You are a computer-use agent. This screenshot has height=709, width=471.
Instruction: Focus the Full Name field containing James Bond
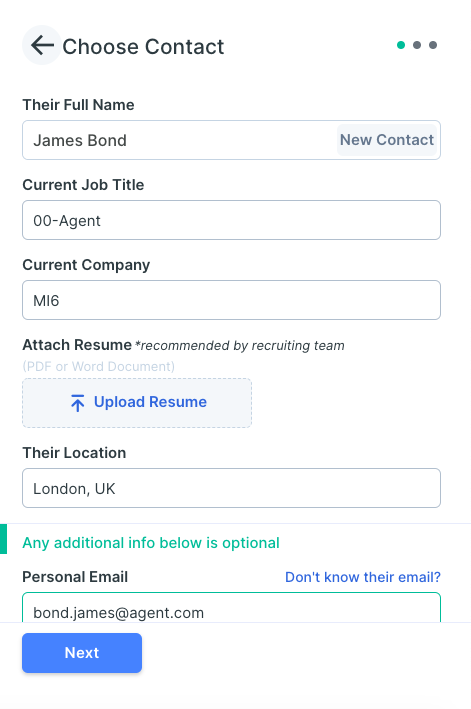click(x=231, y=140)
